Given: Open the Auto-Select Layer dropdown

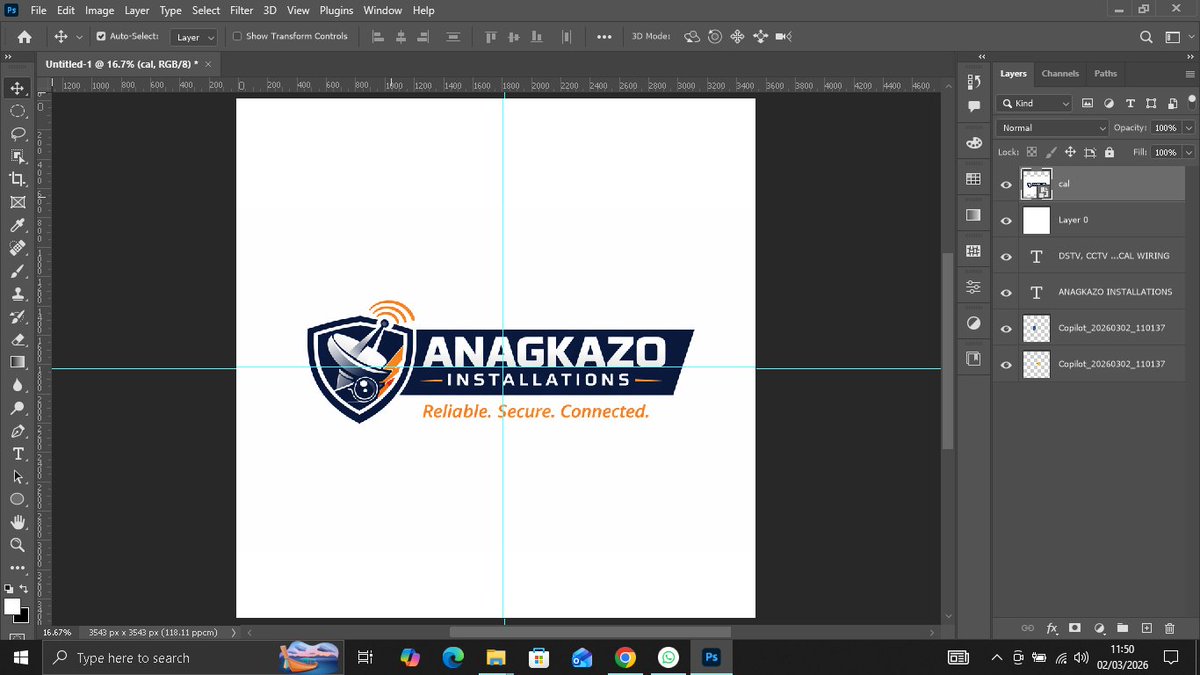Looking at the screenshot, I should 194,37.
